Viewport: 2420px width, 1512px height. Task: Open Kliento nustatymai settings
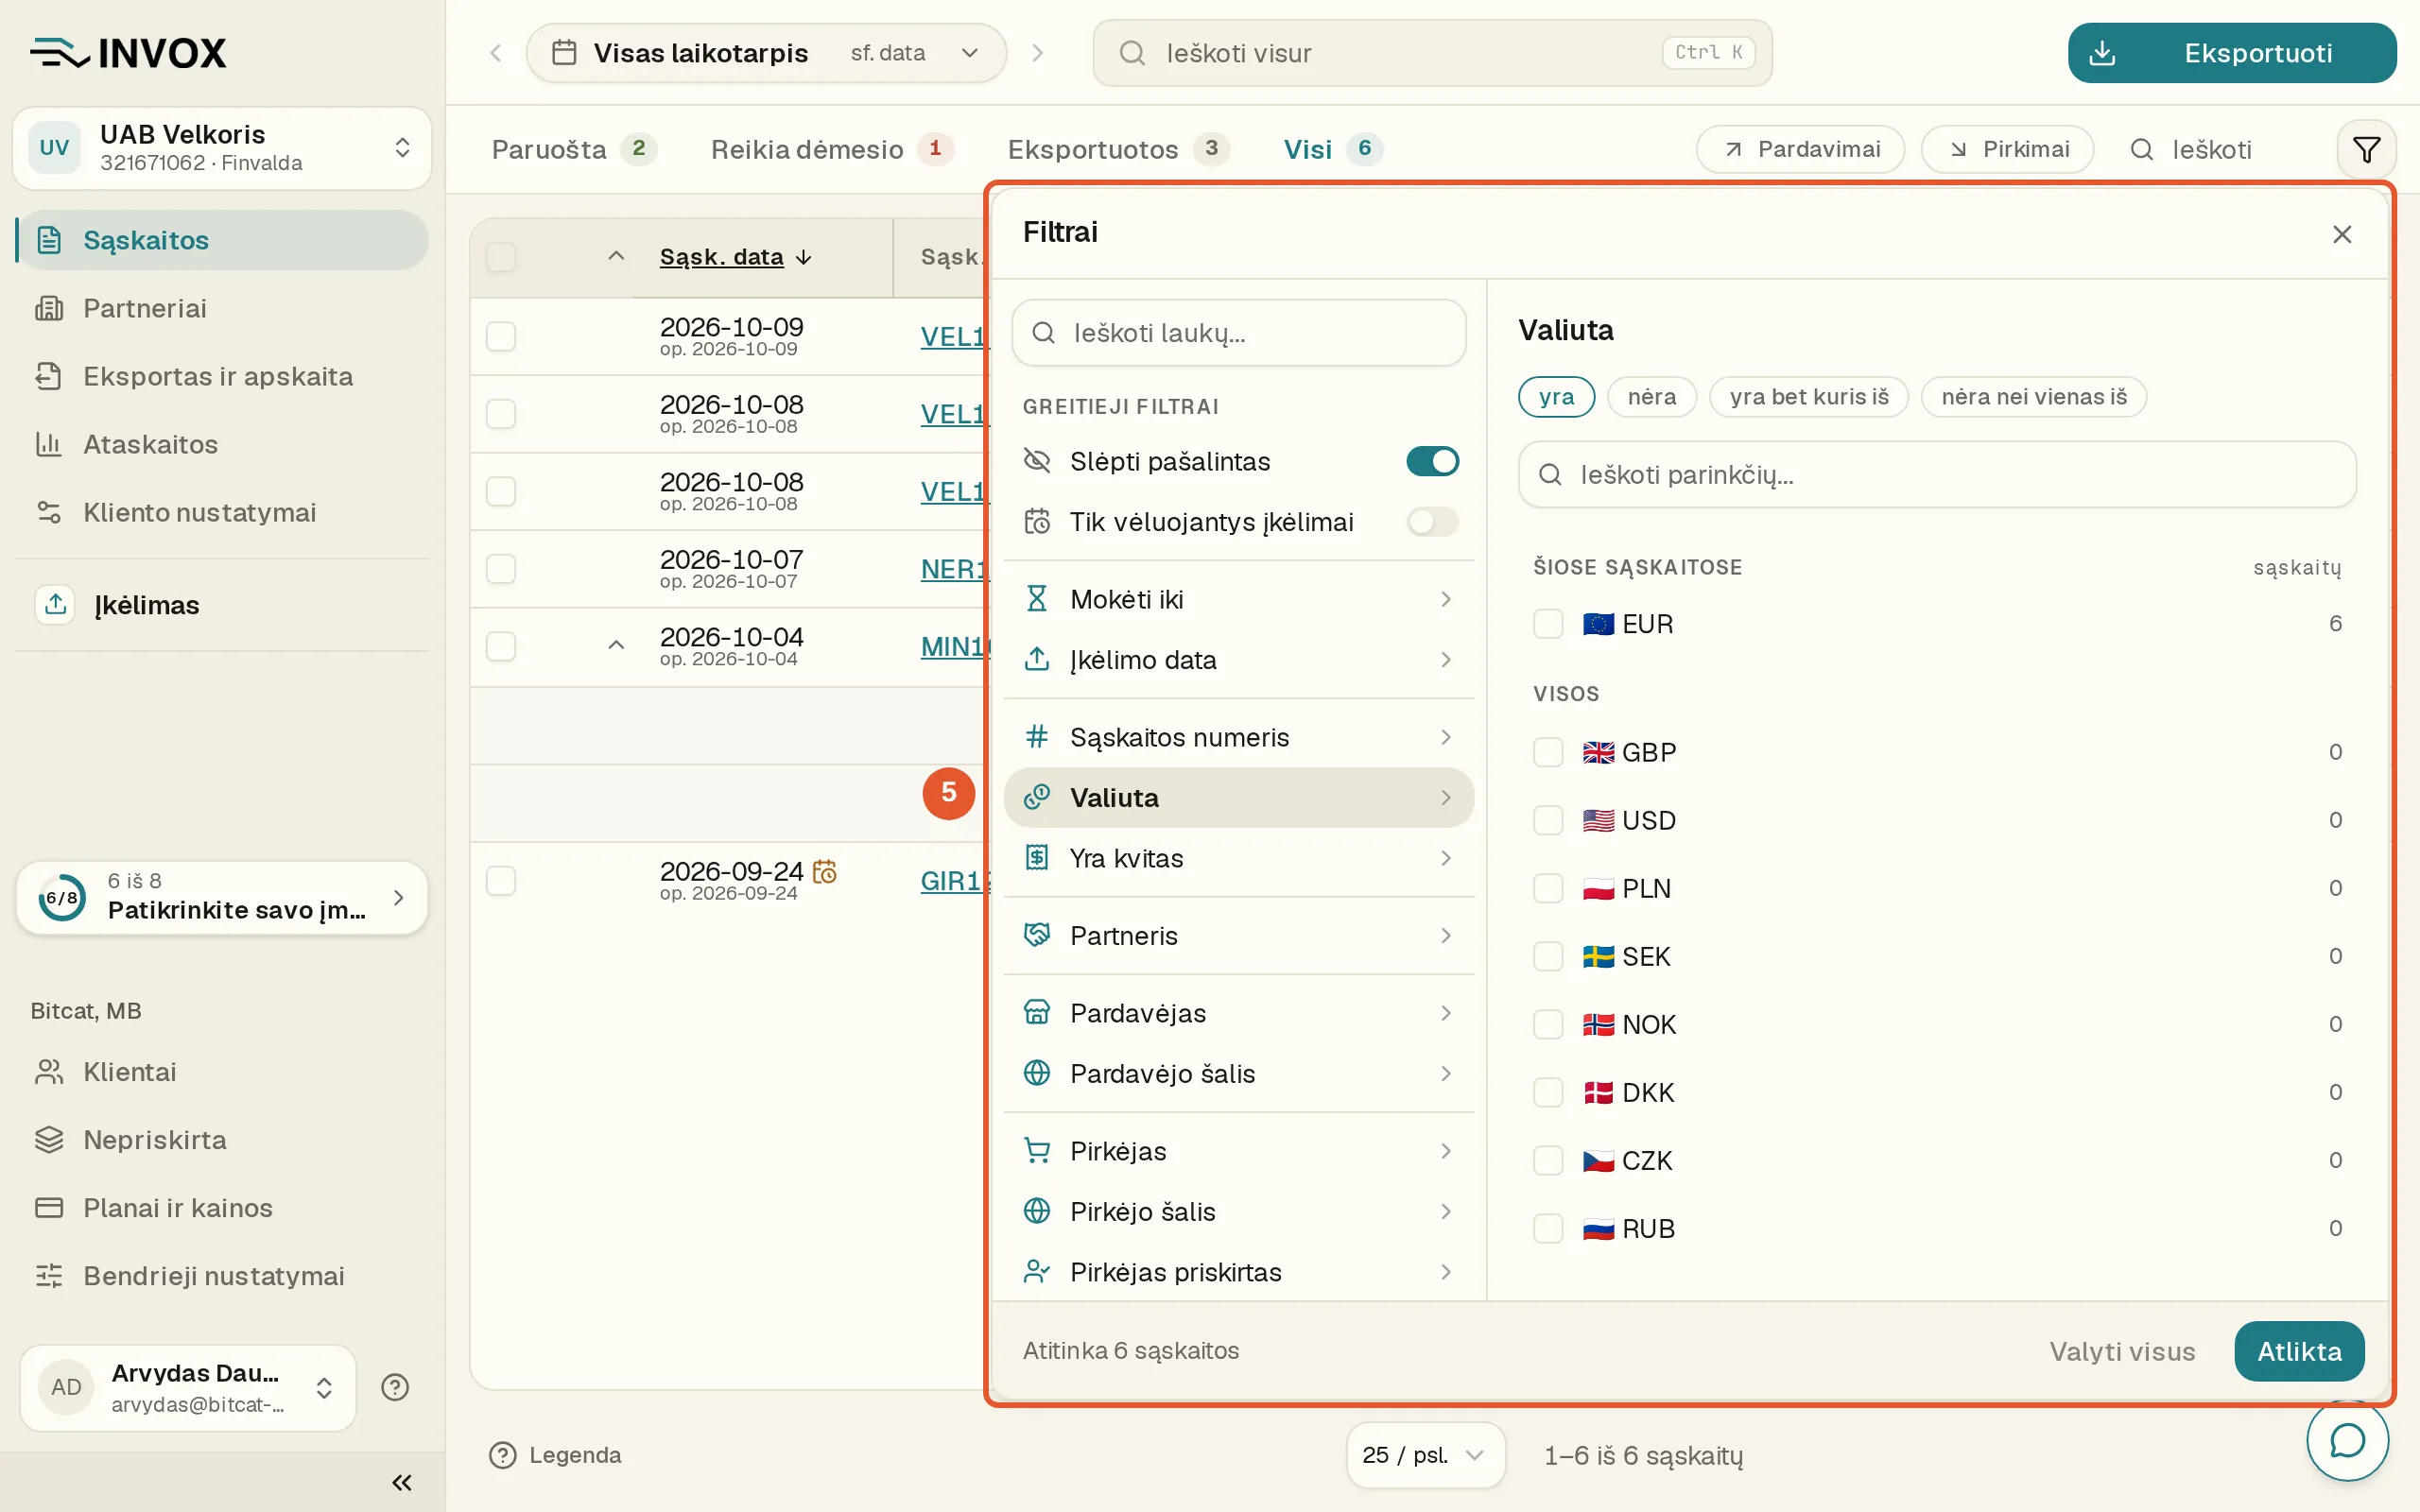(224, 512)
